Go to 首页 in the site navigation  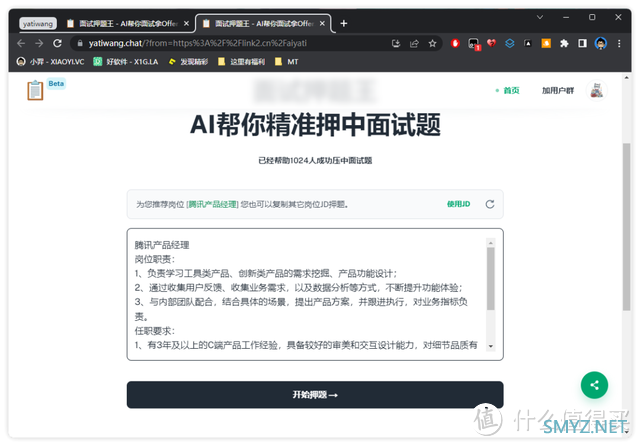(511, 91)
